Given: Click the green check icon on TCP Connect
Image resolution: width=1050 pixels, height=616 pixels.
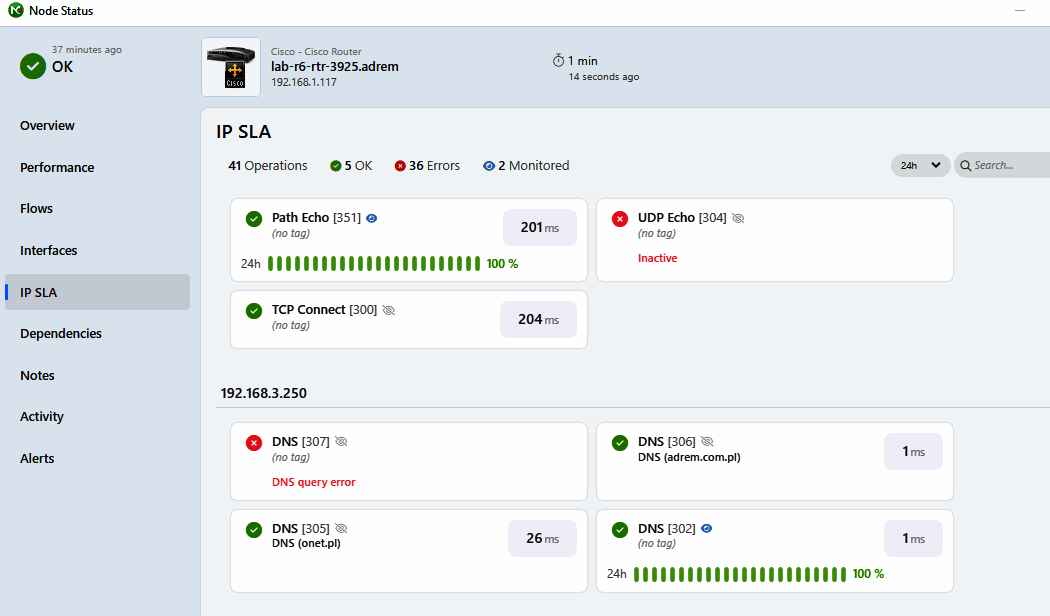Looking at the screenshot, I should pos(254,310).
